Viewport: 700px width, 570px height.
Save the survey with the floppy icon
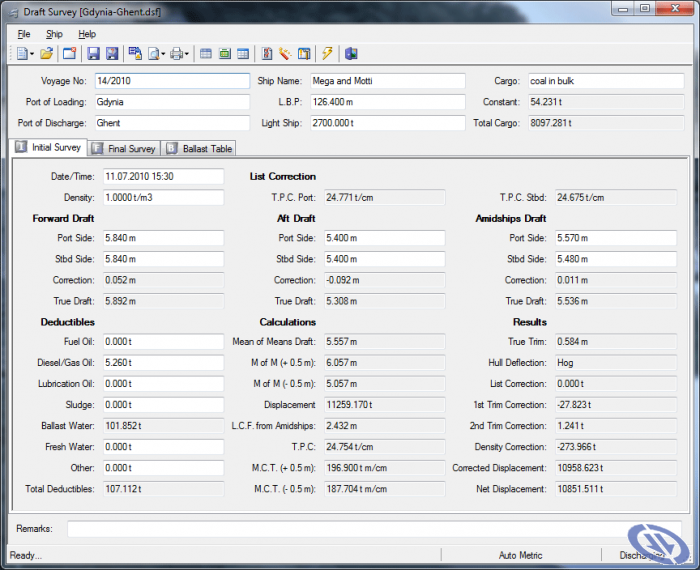pos(93,54)
